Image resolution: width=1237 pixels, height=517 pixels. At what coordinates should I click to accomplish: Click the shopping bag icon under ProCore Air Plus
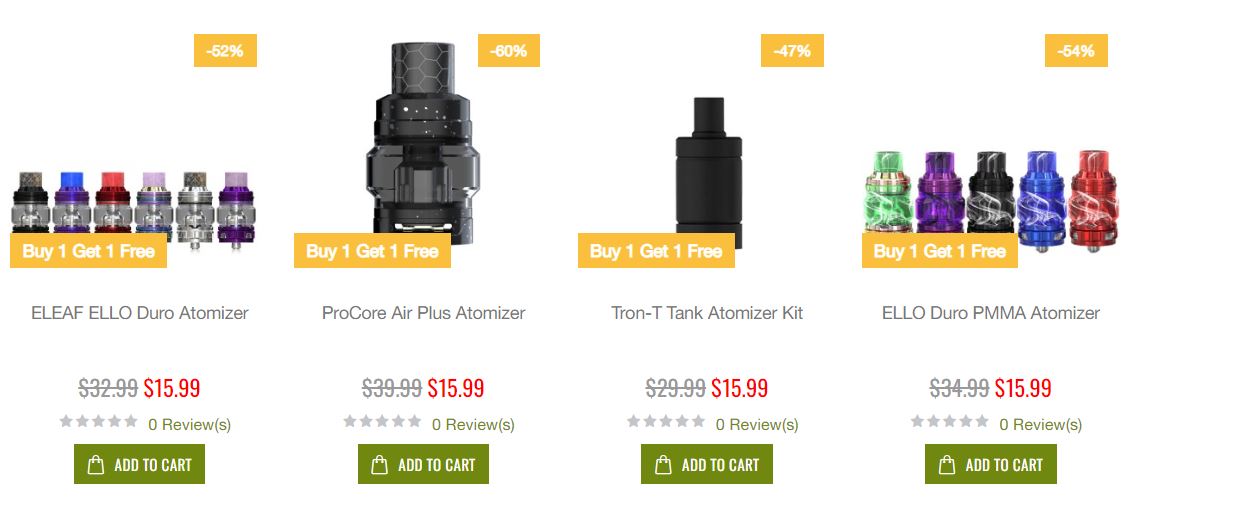[x=380, y=465]
